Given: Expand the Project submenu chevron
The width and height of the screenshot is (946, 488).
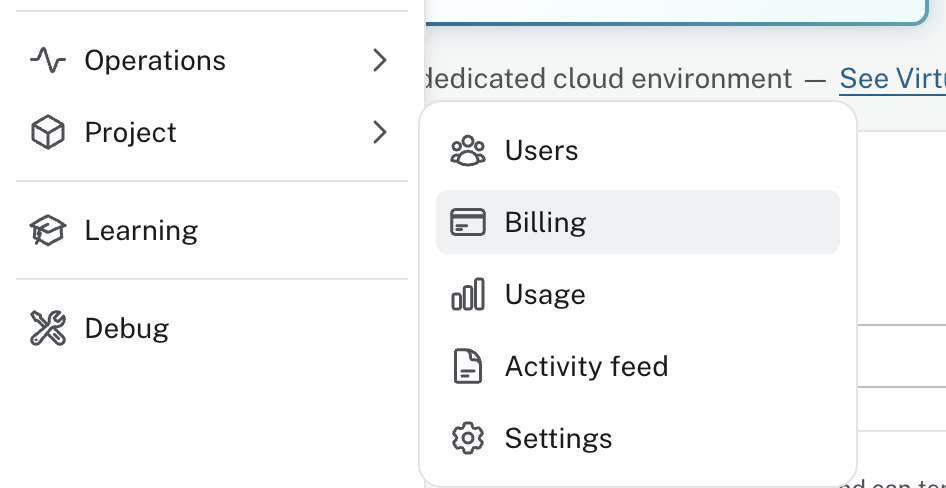Looking at the screenshot, I should click(x=379, y=132).
